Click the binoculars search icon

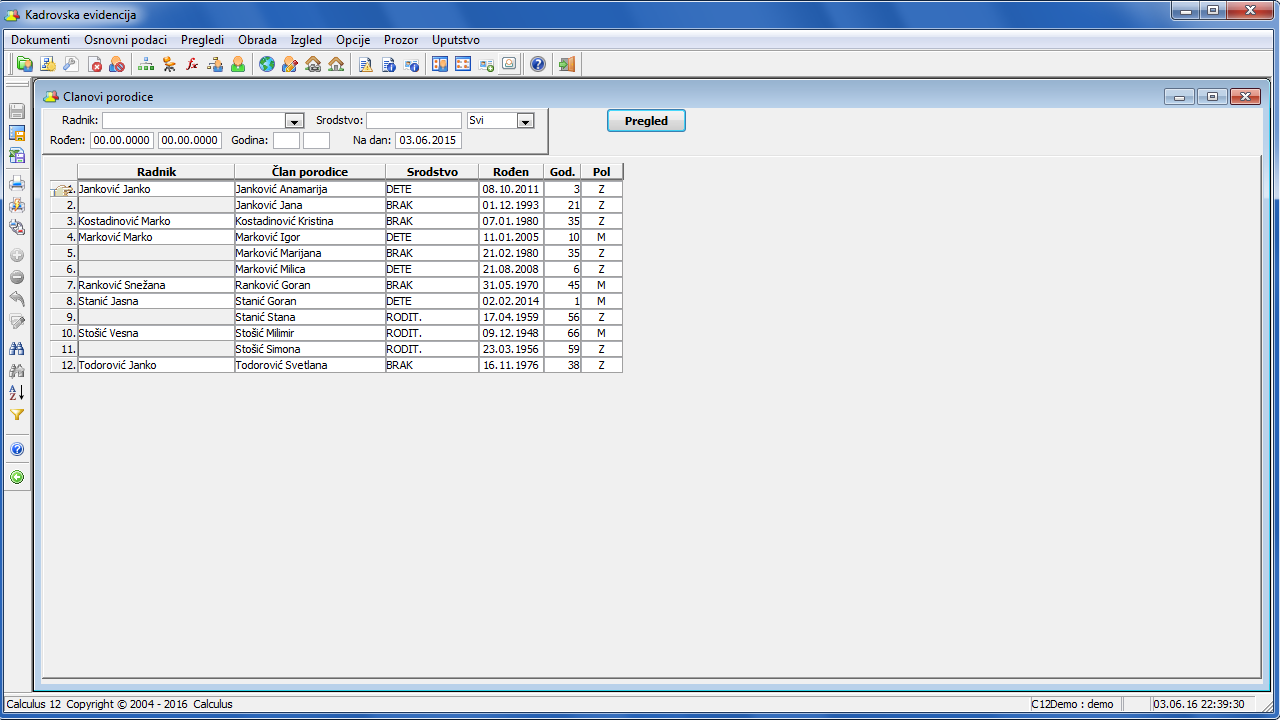[x=17, y=349]
